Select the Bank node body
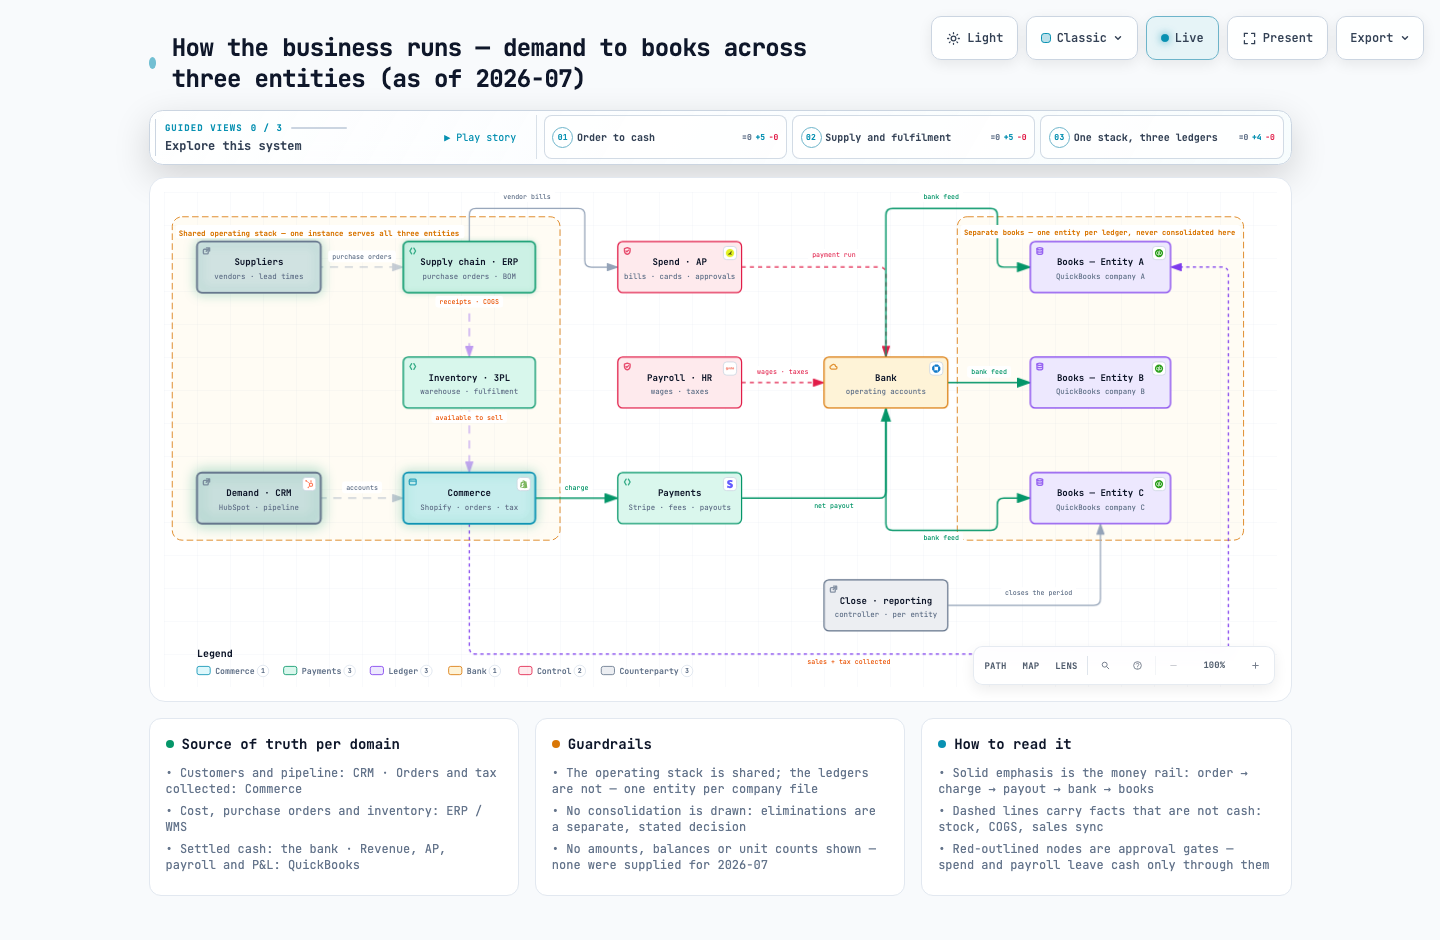Image resolution: width=1440 pixels, height=940 pixels. click(886, 383)
